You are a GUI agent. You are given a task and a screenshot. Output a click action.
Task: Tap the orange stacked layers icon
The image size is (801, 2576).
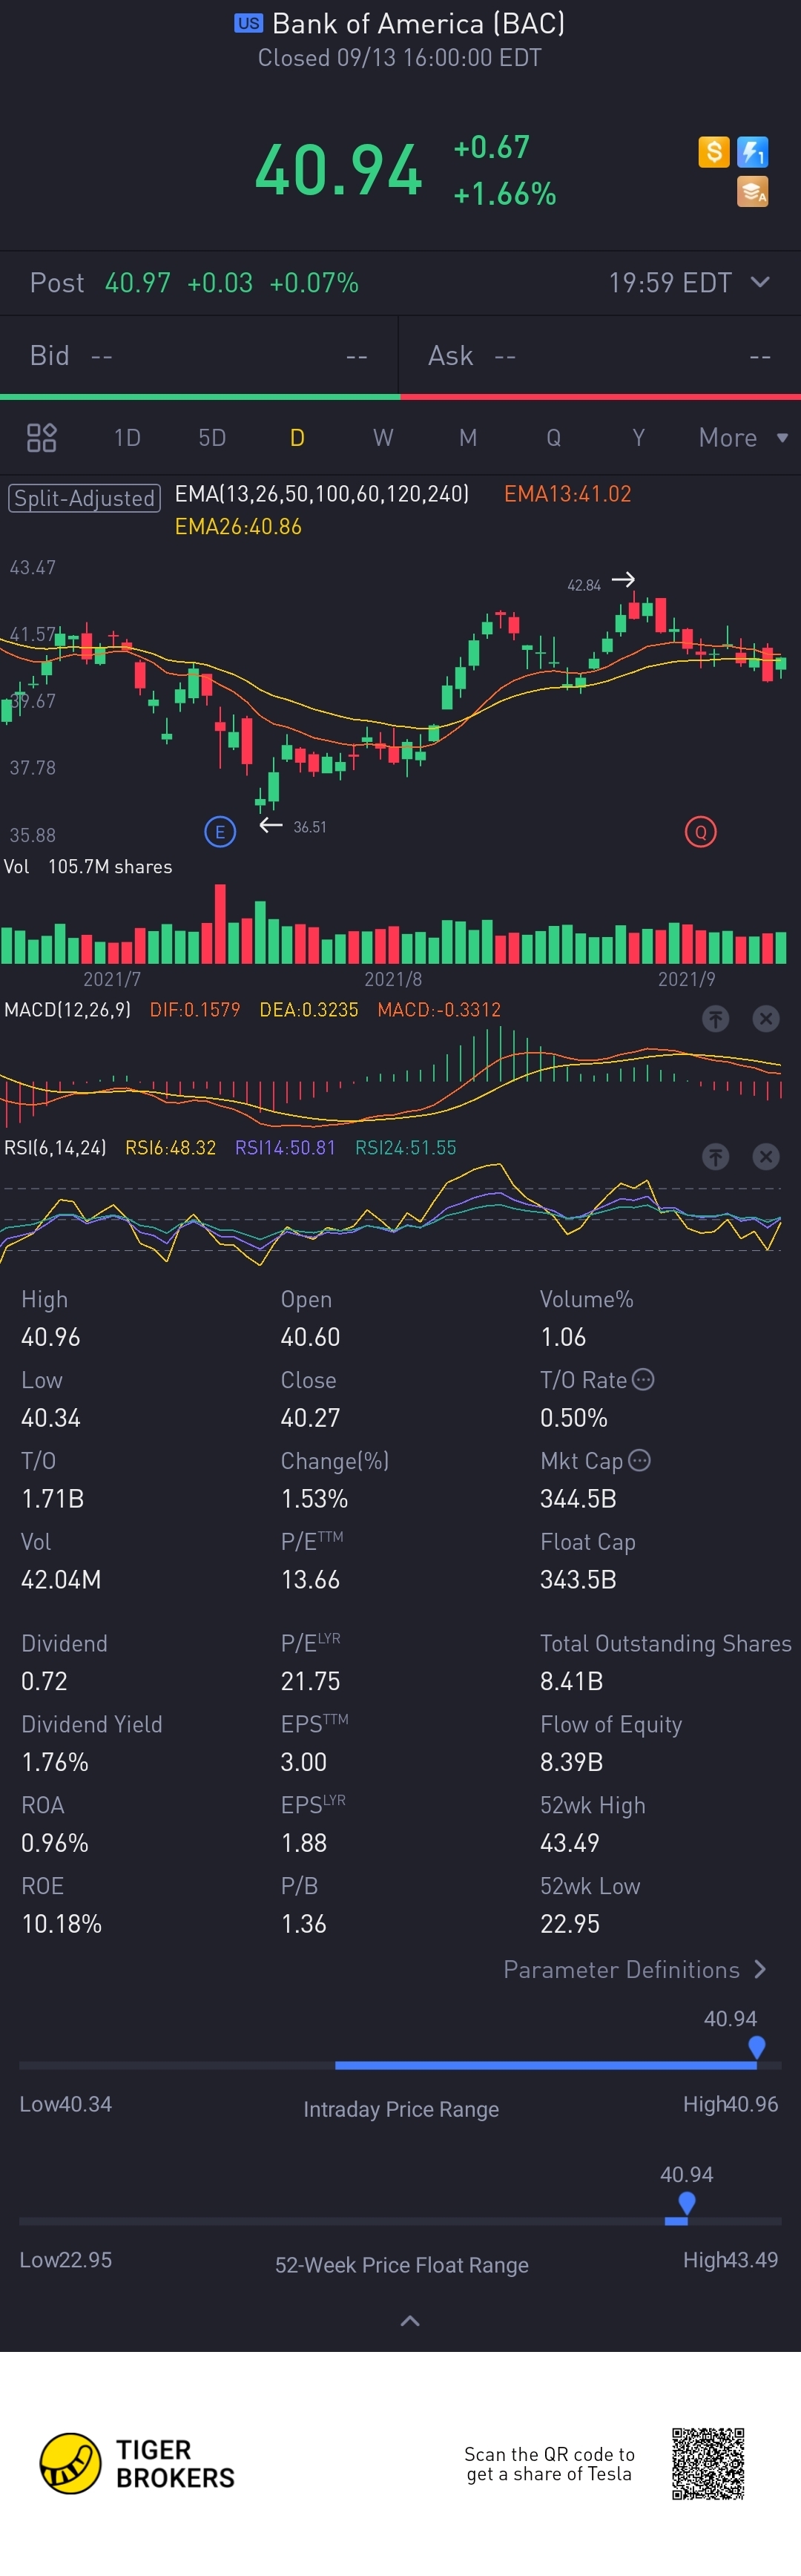[x=752, y=191]
